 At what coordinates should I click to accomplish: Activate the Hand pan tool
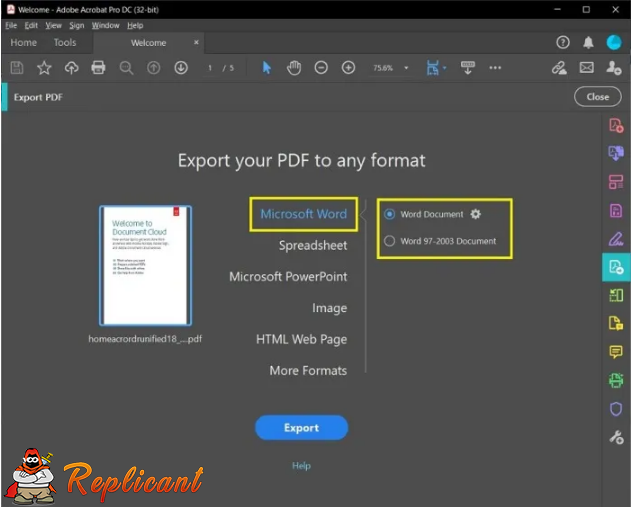tap(294, 68)
